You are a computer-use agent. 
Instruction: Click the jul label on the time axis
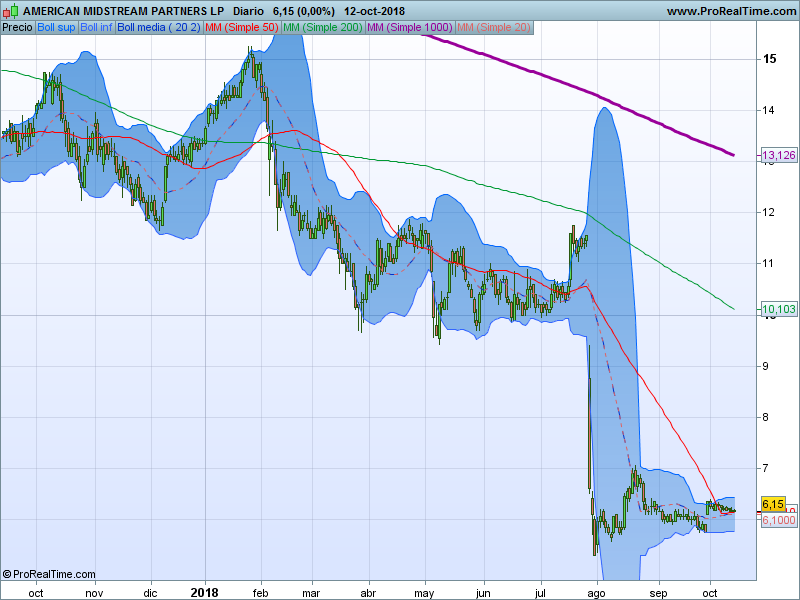pyautogui.click(x=540, y=593)
